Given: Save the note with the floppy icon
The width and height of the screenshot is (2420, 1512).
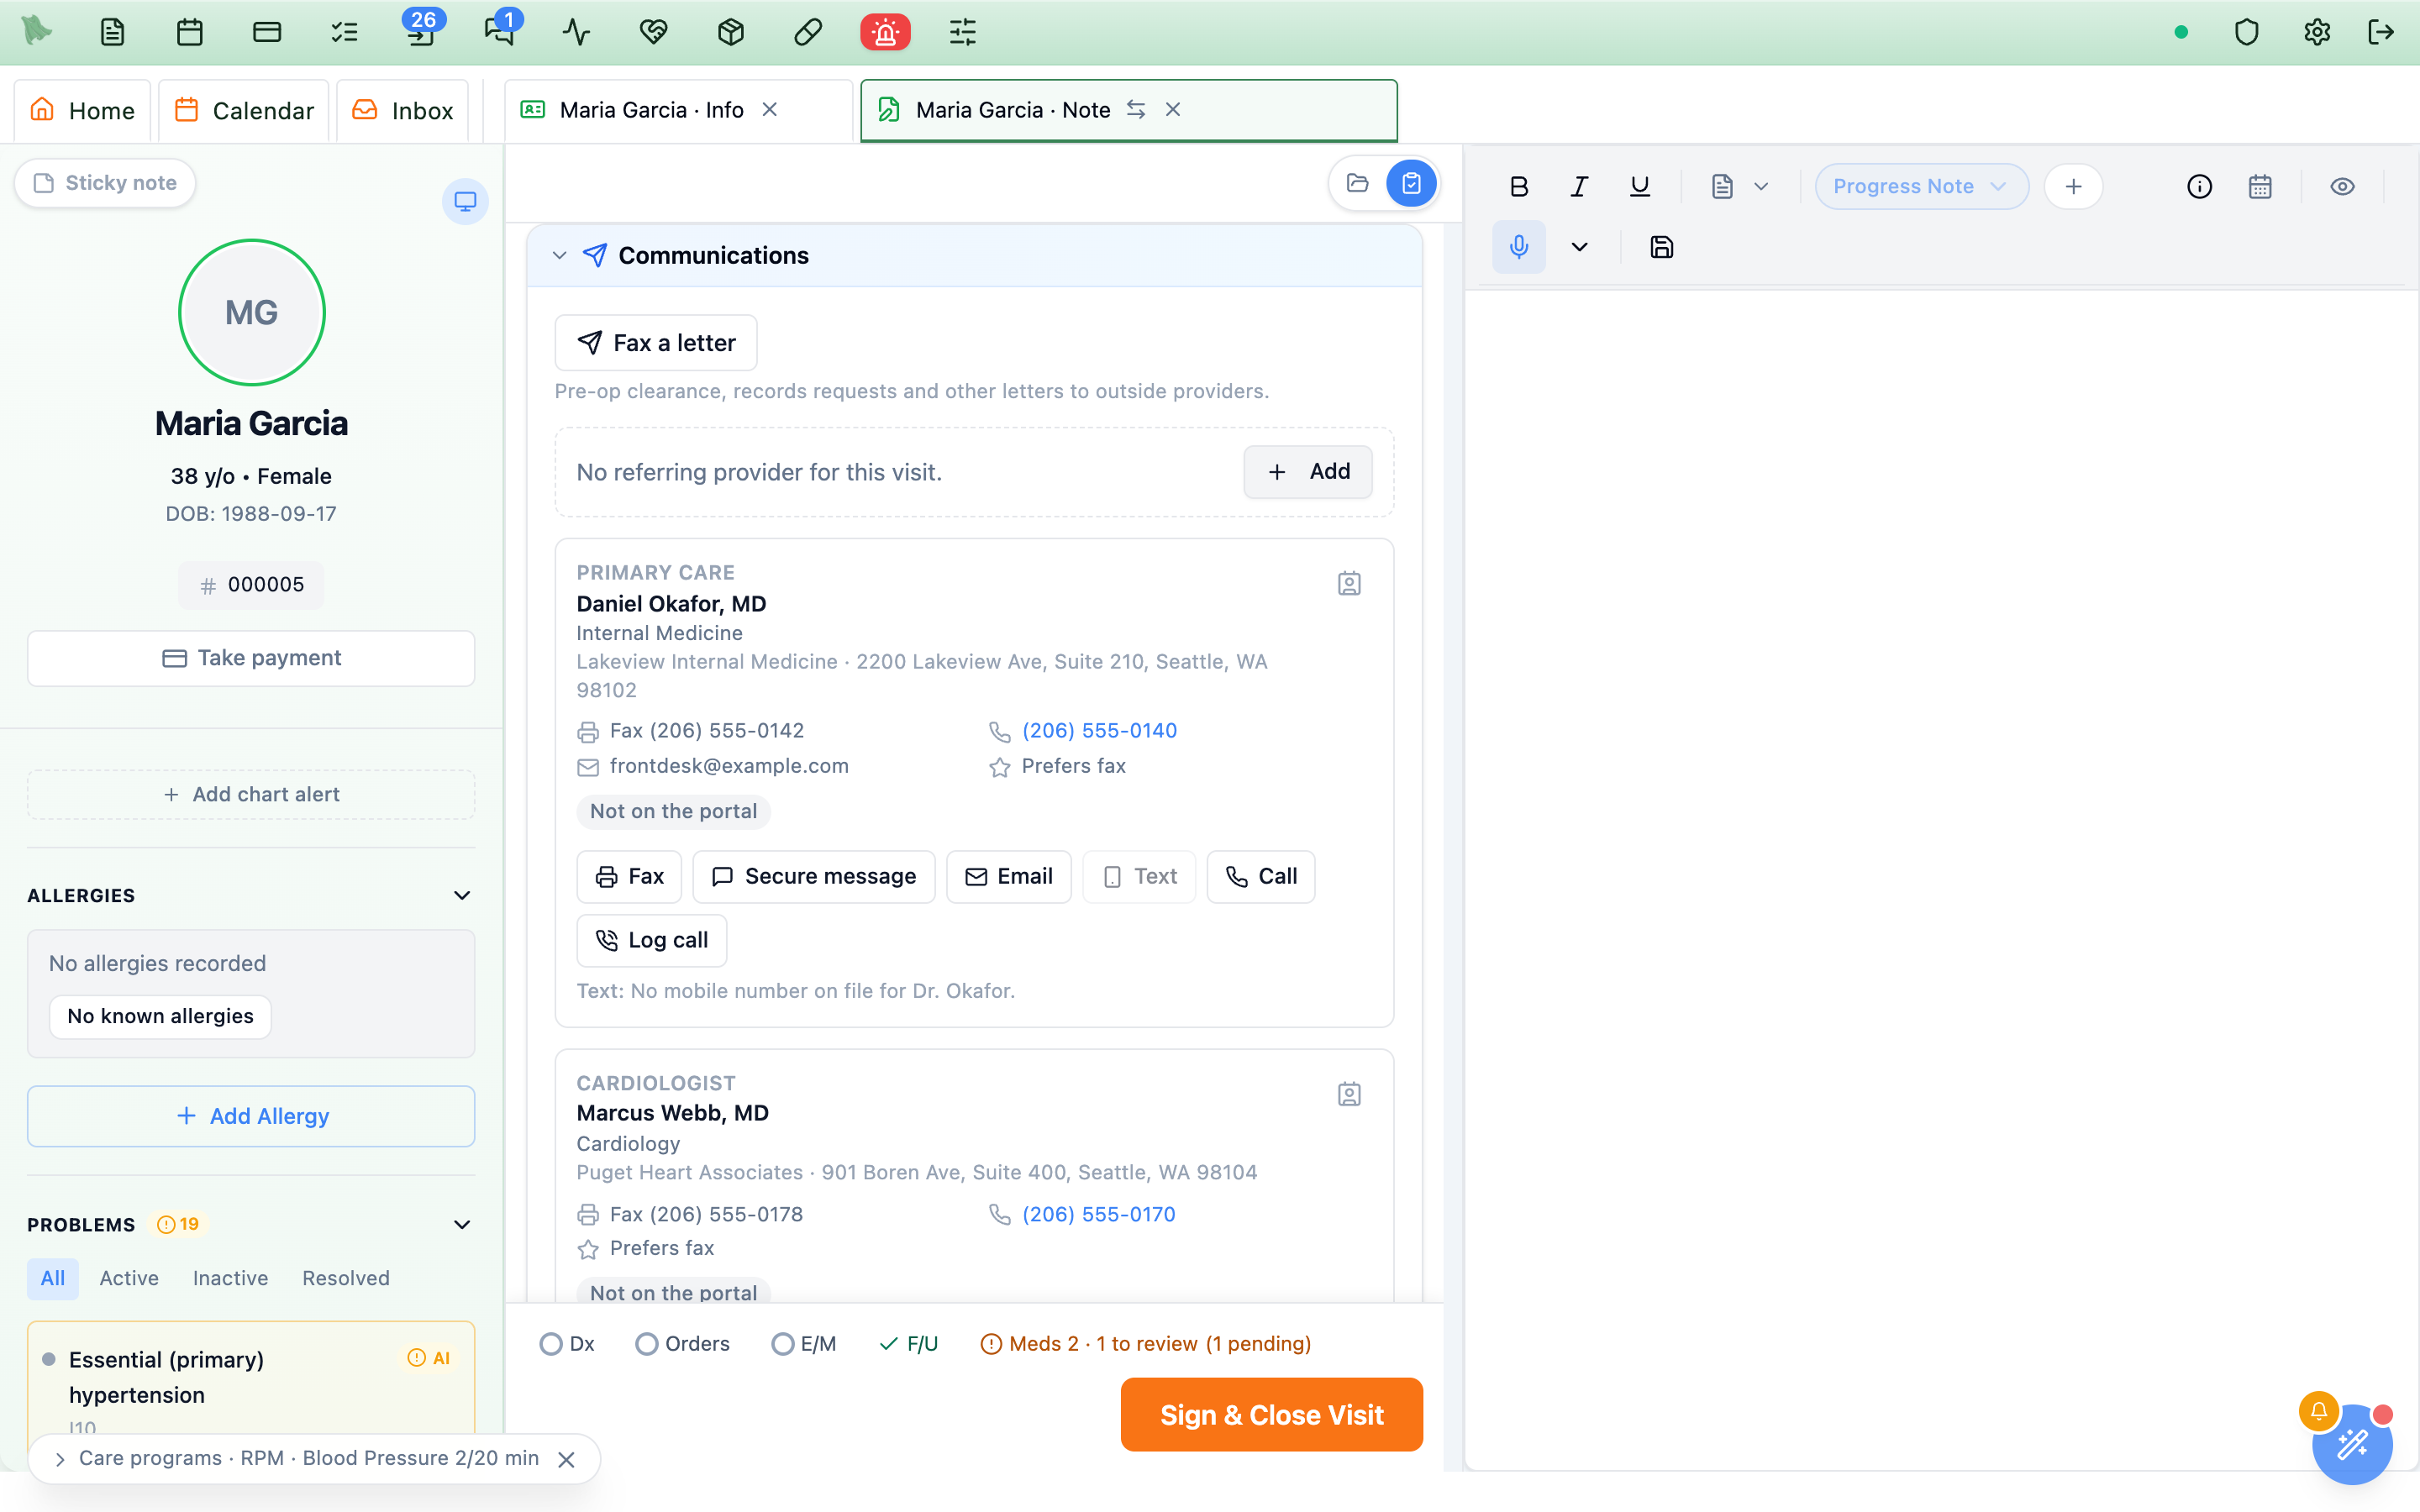Looking at the screenshot, I should click(x=1661, y=247).
